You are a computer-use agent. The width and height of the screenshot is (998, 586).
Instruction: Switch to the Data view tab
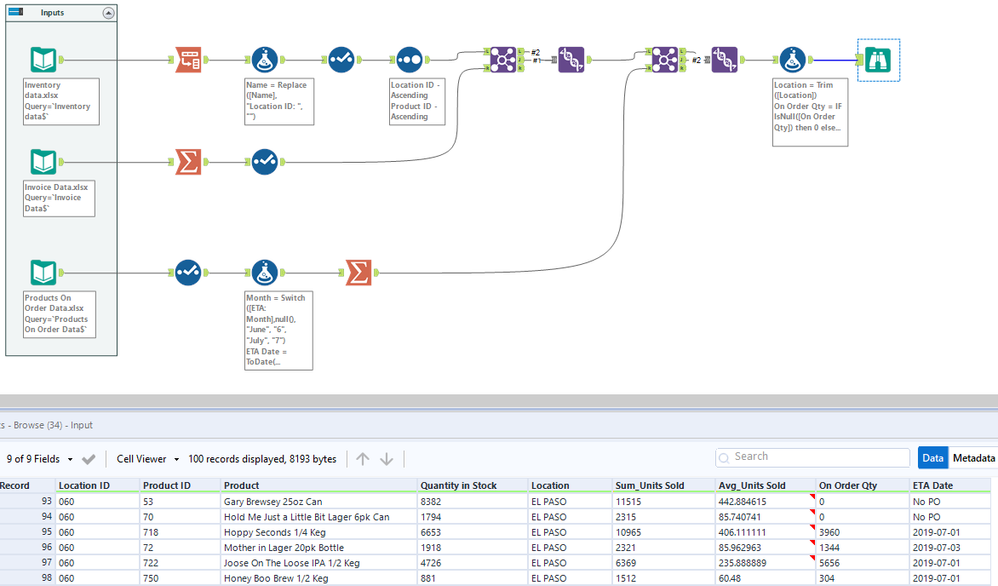click(932, 458)
